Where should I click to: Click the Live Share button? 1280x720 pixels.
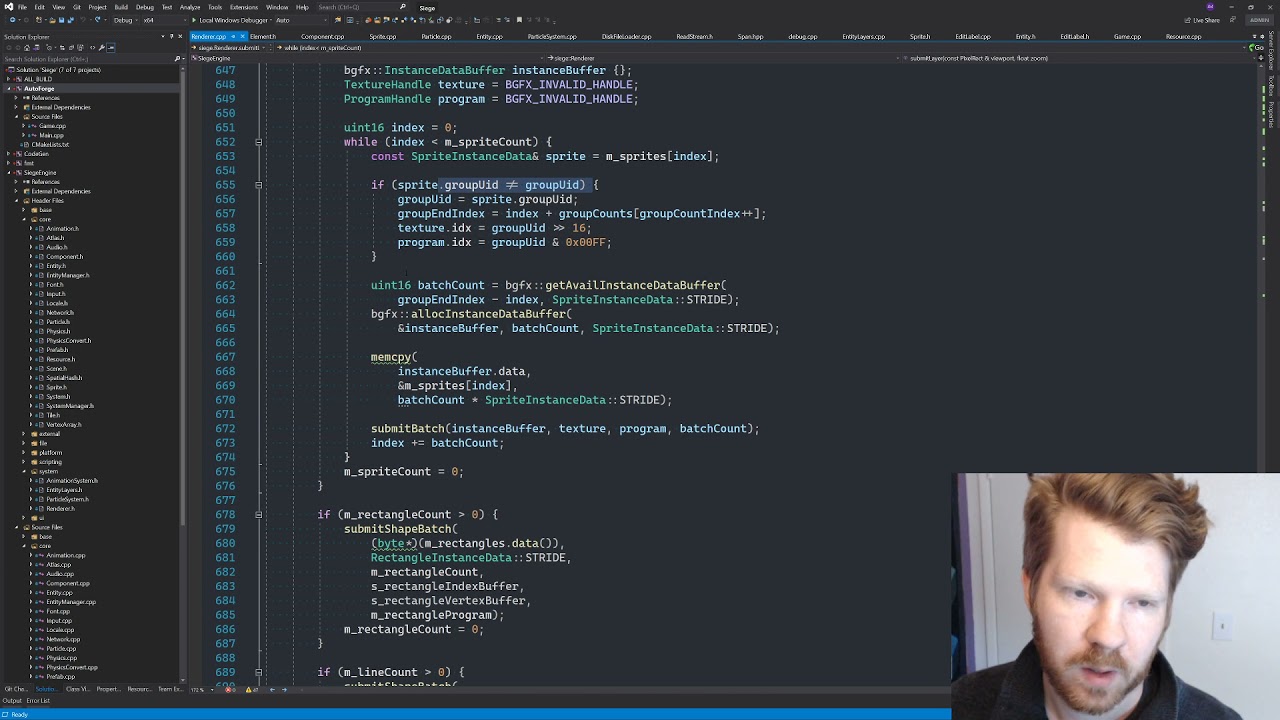pyautogui.click(x=1203, y=20)
